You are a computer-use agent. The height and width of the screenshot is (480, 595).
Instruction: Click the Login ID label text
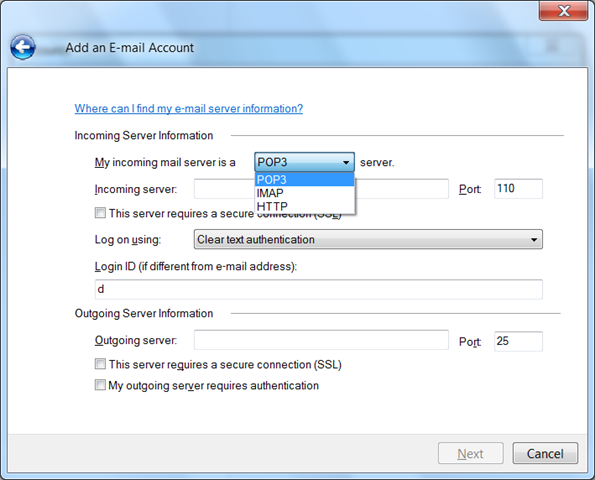click(x=196, y=266)
